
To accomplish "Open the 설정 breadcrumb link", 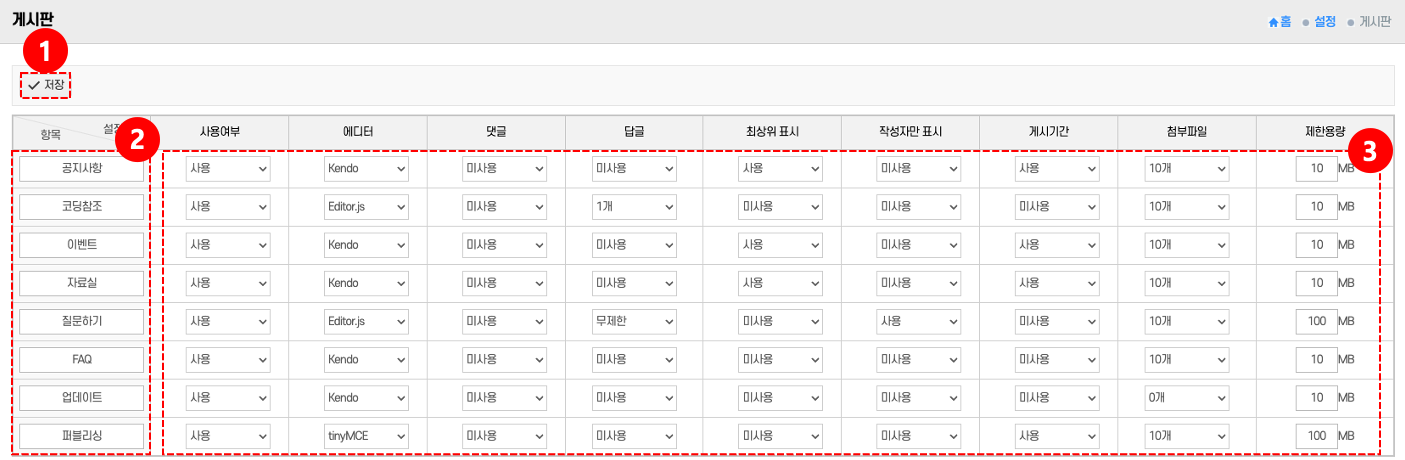I will (x=1324, y=21).
